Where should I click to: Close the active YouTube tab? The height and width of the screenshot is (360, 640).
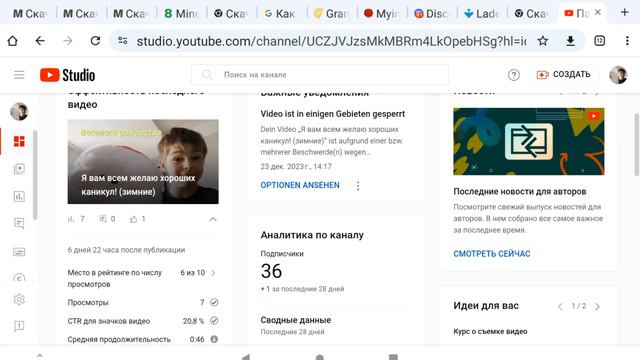598,13
